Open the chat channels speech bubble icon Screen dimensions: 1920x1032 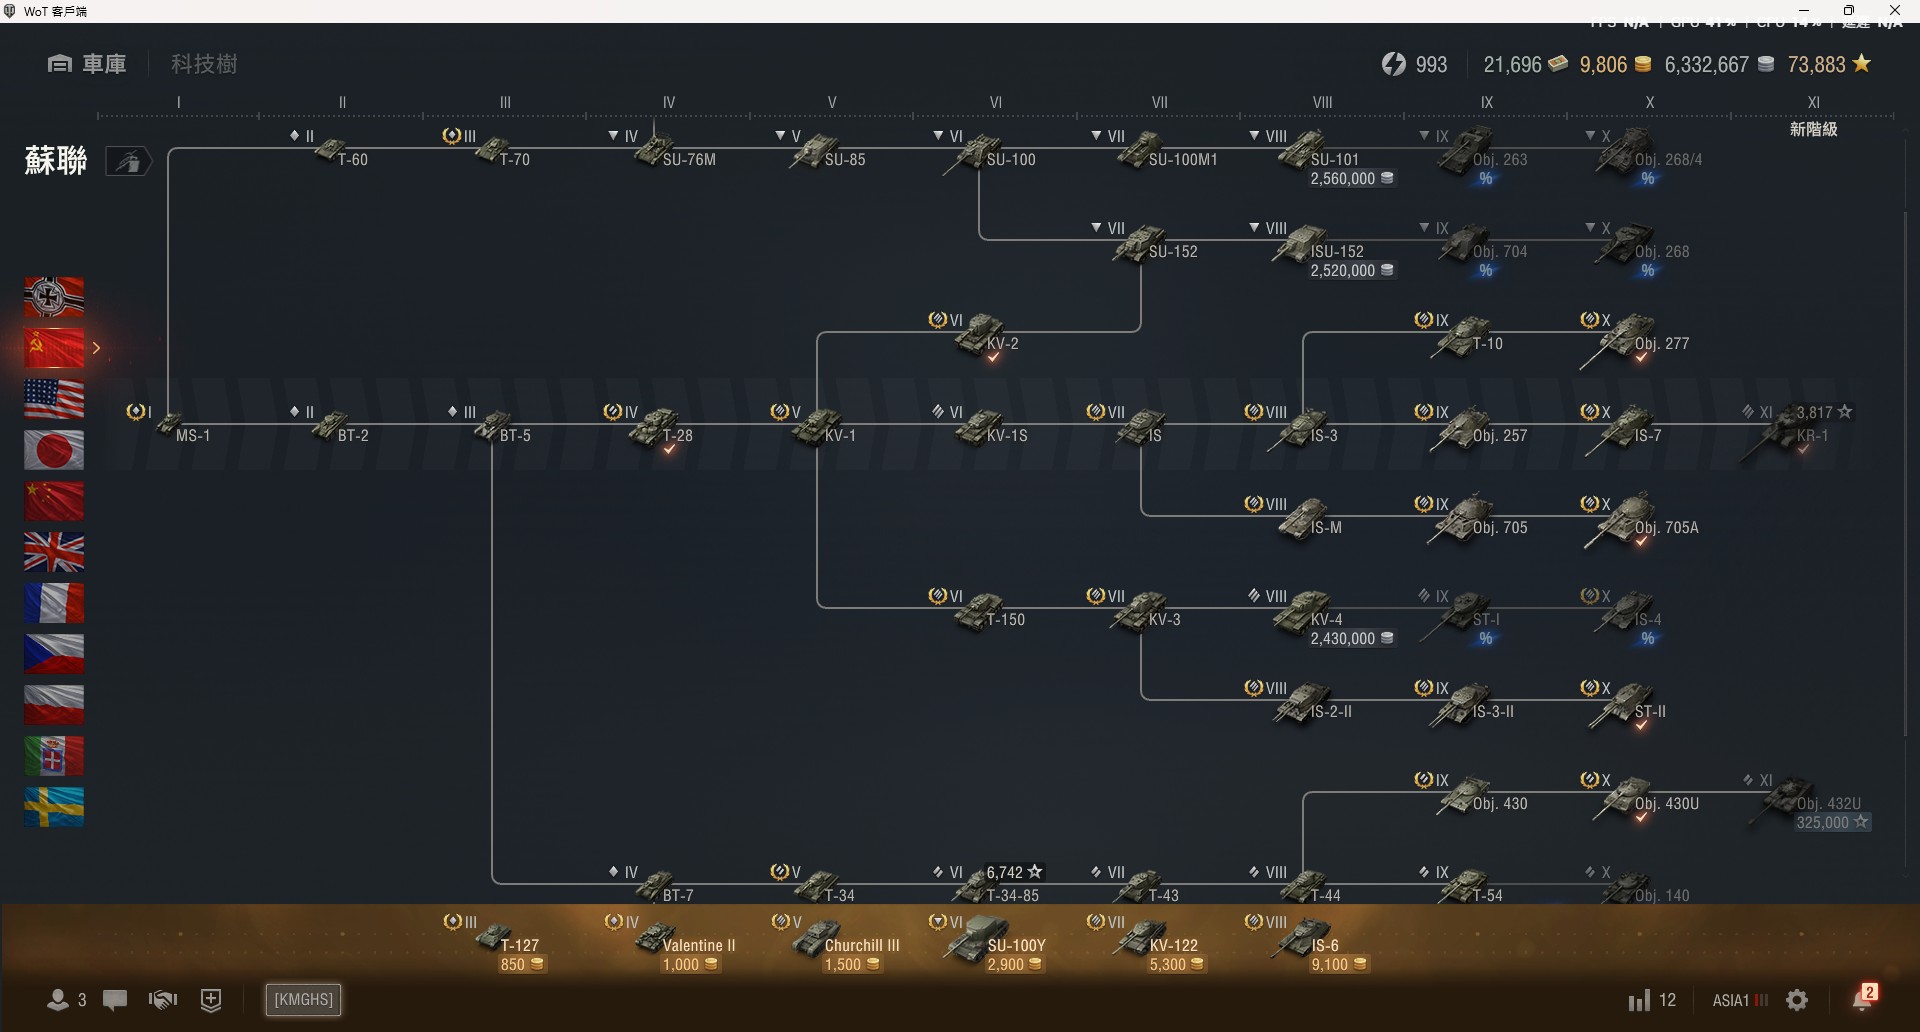click(115, 999)
